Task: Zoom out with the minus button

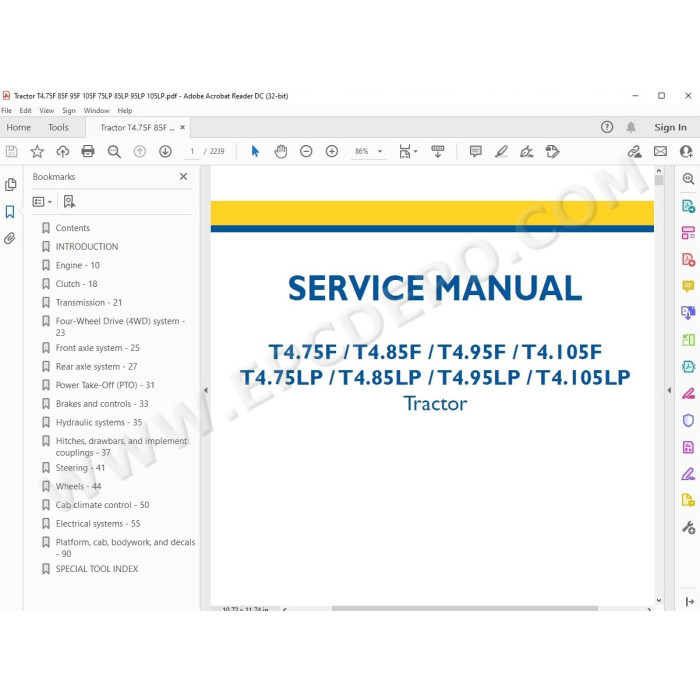Action: pyautogui.click(x=306, y=152)
